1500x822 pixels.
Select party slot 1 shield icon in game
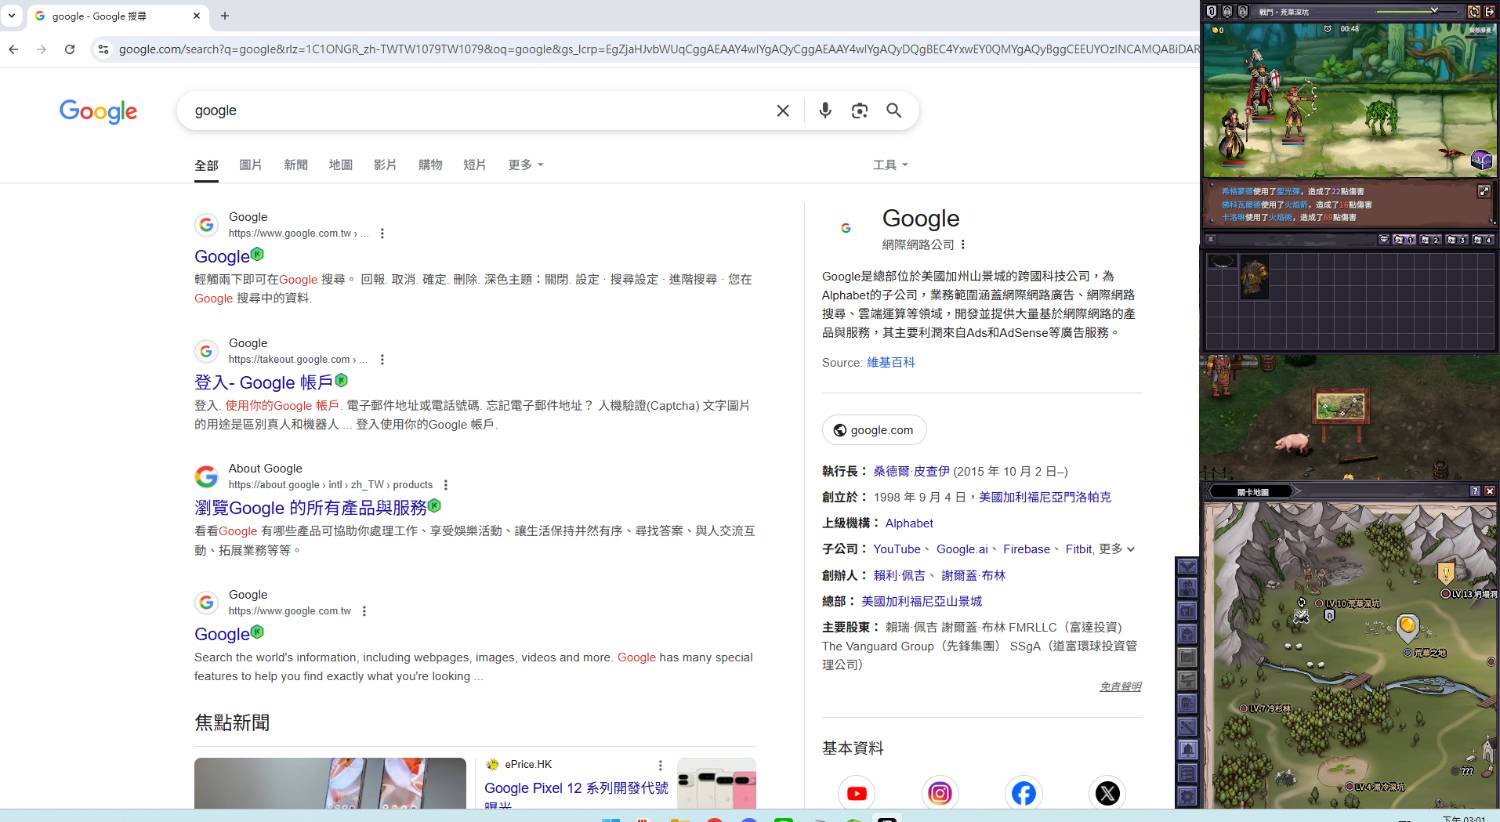click(x=1211, y=12)
